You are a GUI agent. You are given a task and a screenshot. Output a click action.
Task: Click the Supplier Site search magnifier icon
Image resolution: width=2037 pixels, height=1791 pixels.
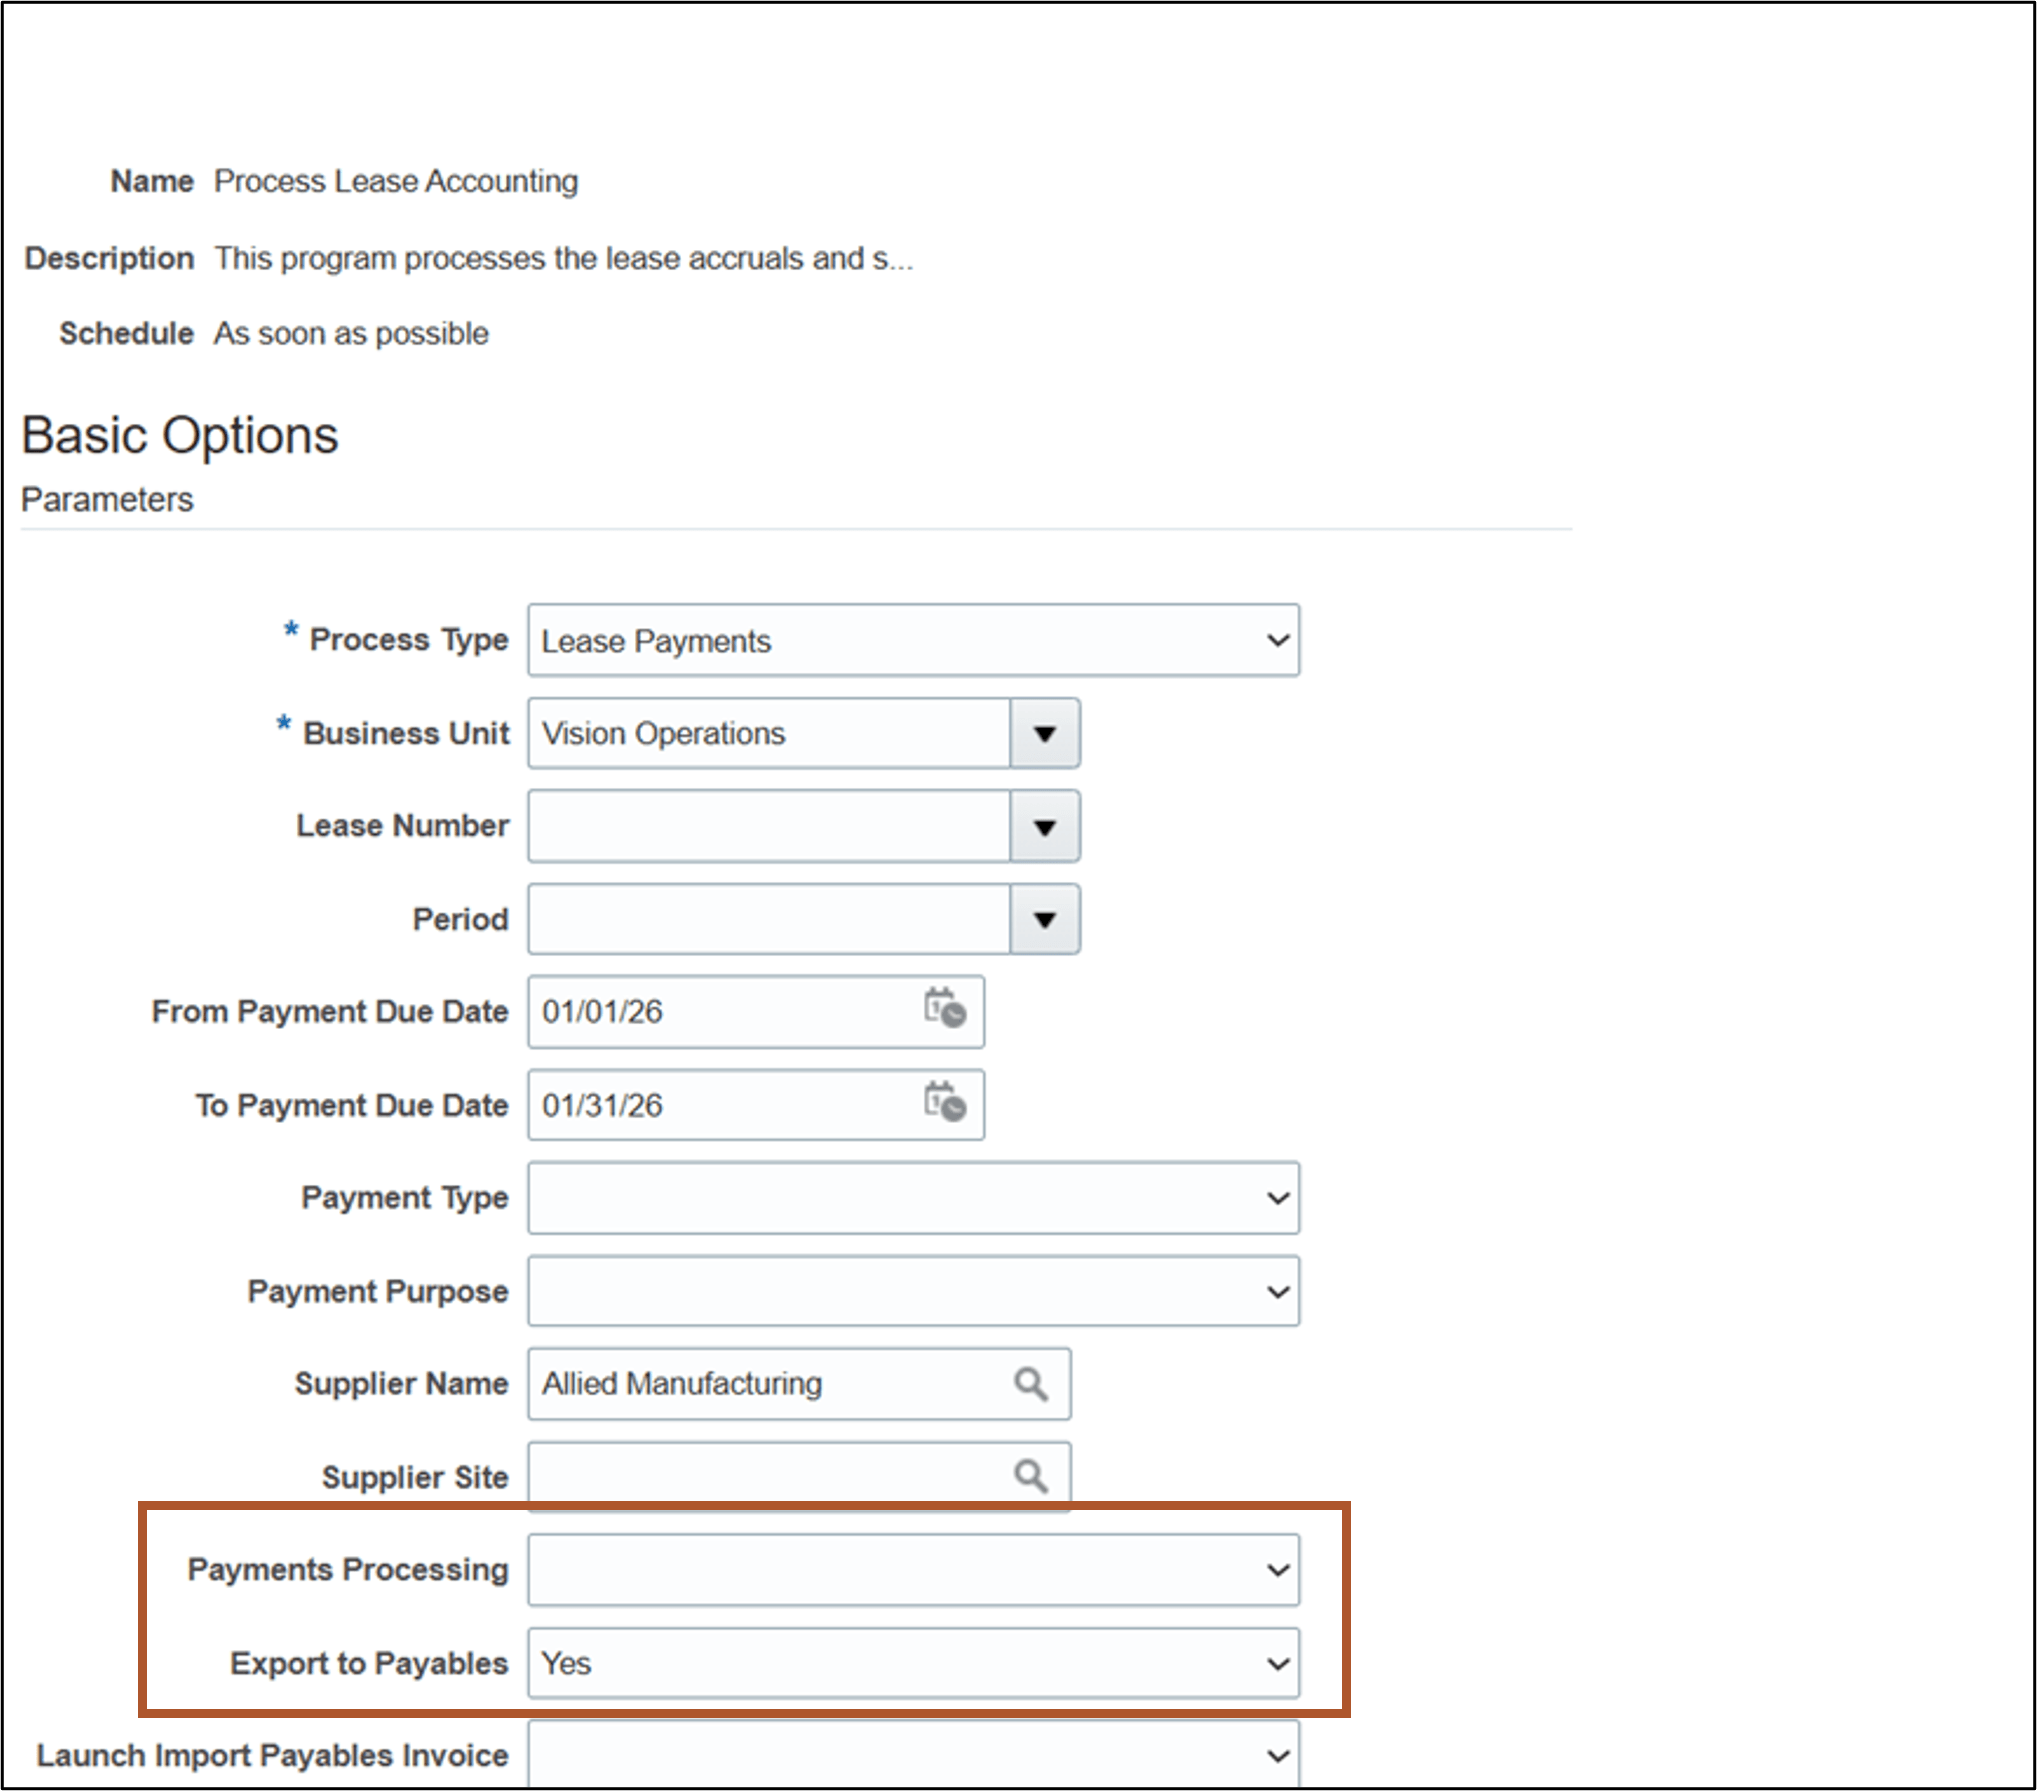[x=1030, y=1474]
